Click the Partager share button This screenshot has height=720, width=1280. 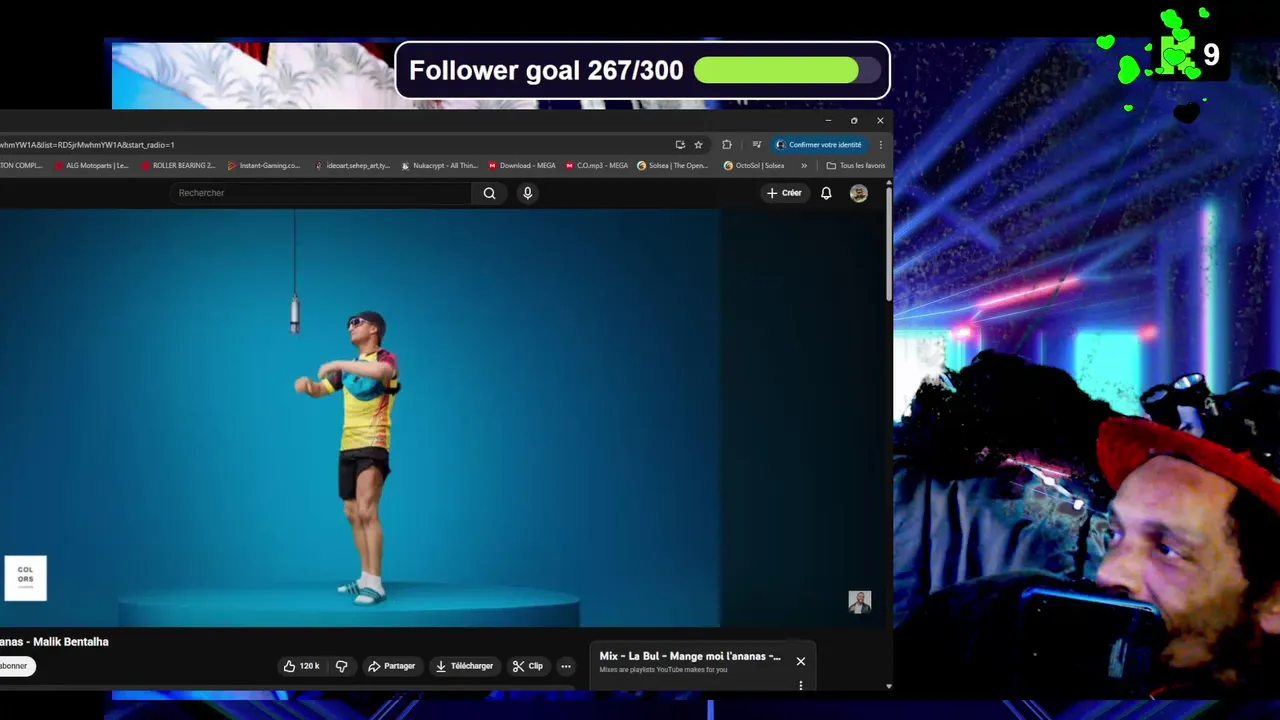(391, 666)
